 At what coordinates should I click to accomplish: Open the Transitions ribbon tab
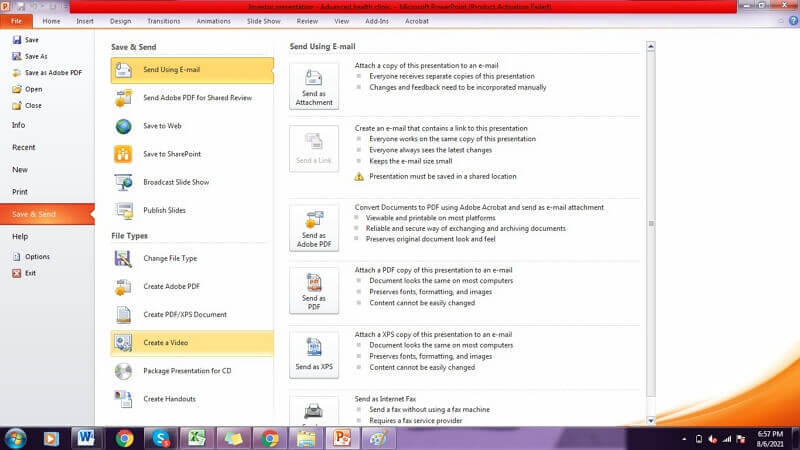(x=164, y=21)
